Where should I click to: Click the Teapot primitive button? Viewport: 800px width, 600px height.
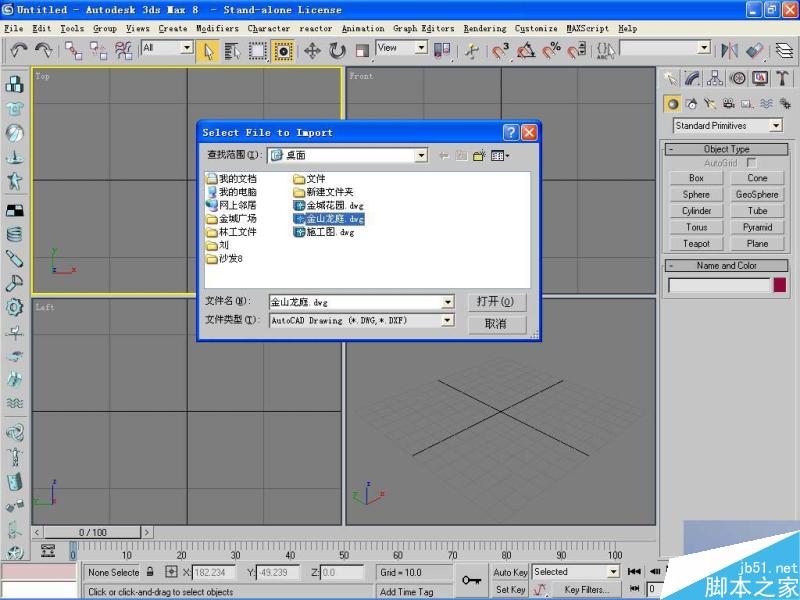tap(695, 243)
